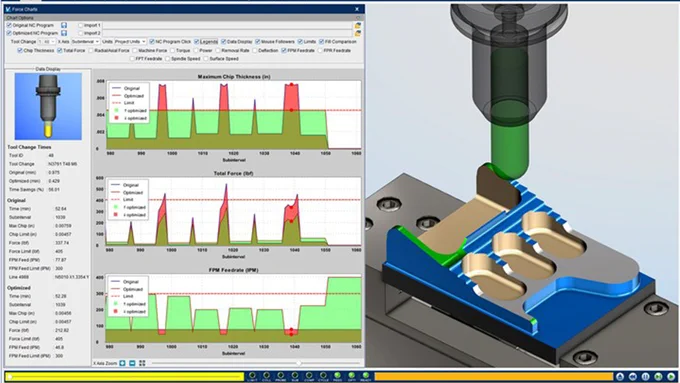This screenshot has width=680, height=383.
Task: Enable the Spindle Speed chart
Action: [x=167, y=59]
